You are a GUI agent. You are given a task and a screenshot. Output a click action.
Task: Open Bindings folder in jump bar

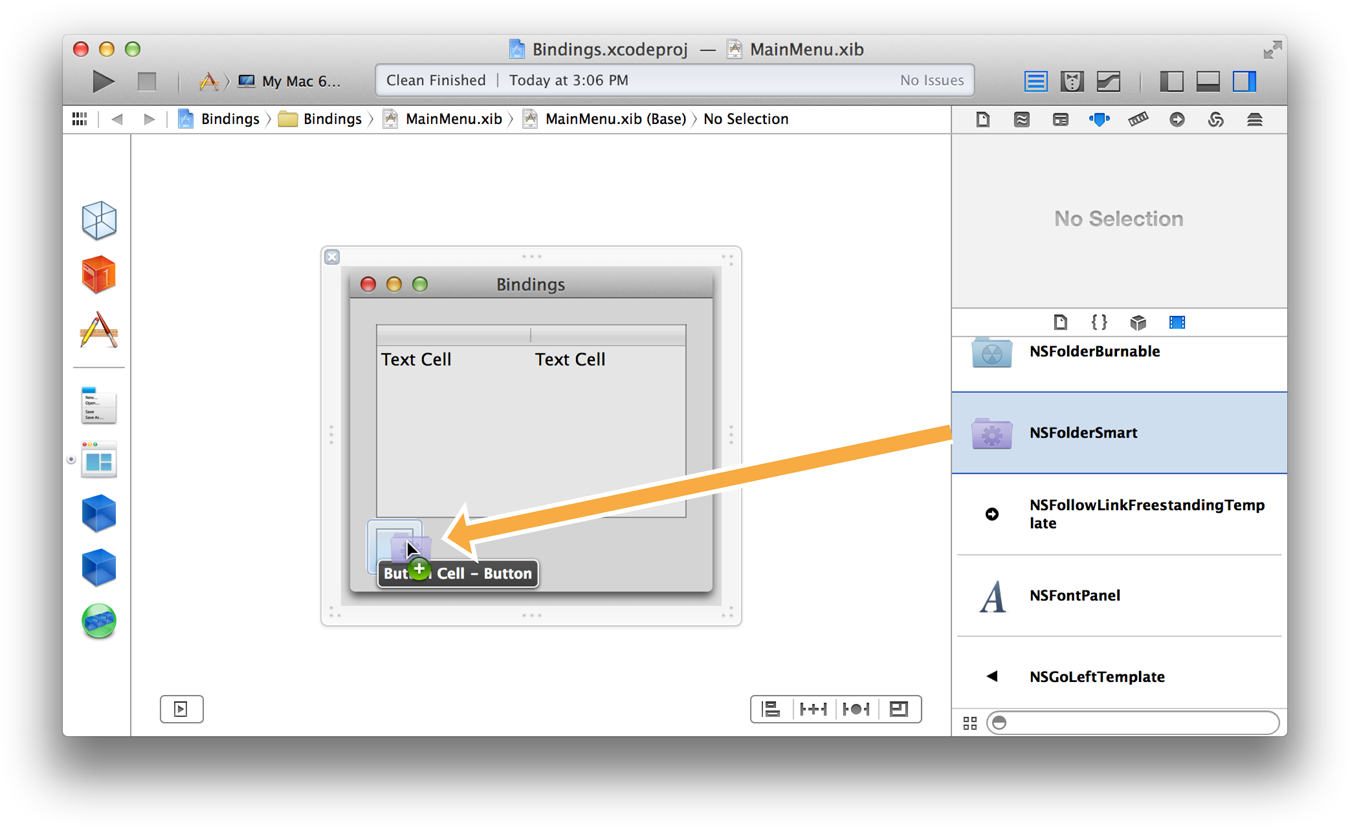tap(320, 119)
